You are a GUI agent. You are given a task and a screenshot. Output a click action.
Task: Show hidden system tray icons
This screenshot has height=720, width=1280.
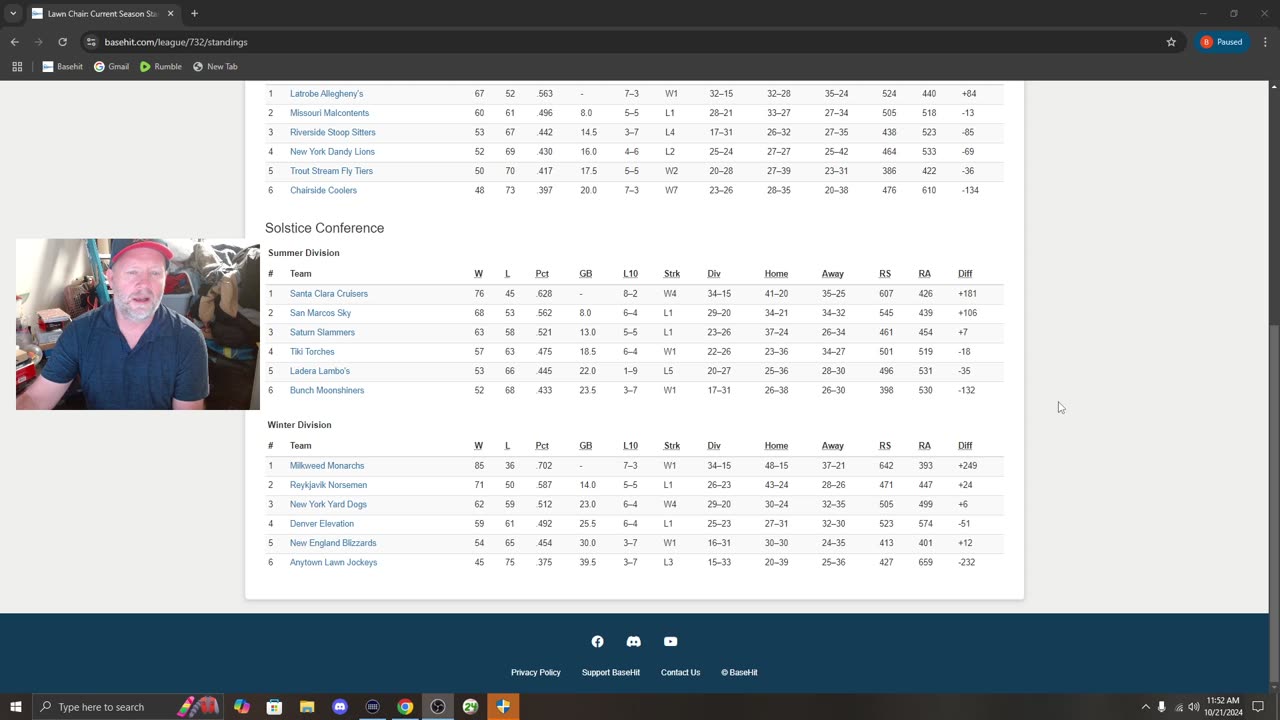(1146, 707)
